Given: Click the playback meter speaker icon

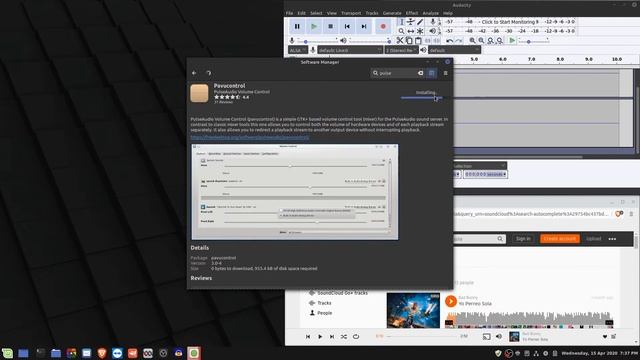Looking at the screenshot, I should [433, 31].
